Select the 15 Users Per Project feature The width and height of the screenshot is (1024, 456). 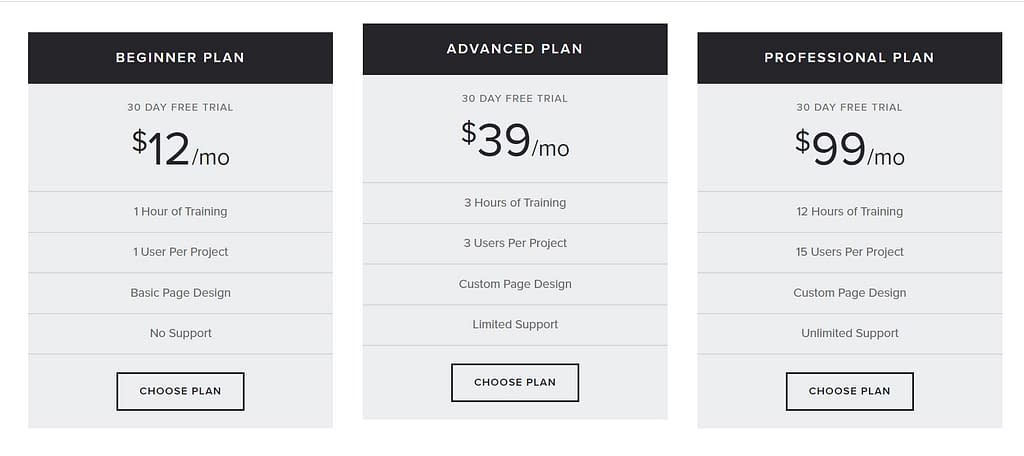(850, 252)
